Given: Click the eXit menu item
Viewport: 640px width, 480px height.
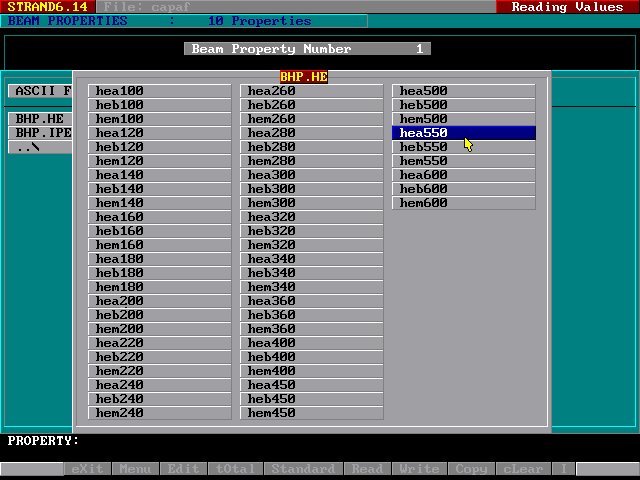Looking at the screenshot, I should (x=88, y=469).
